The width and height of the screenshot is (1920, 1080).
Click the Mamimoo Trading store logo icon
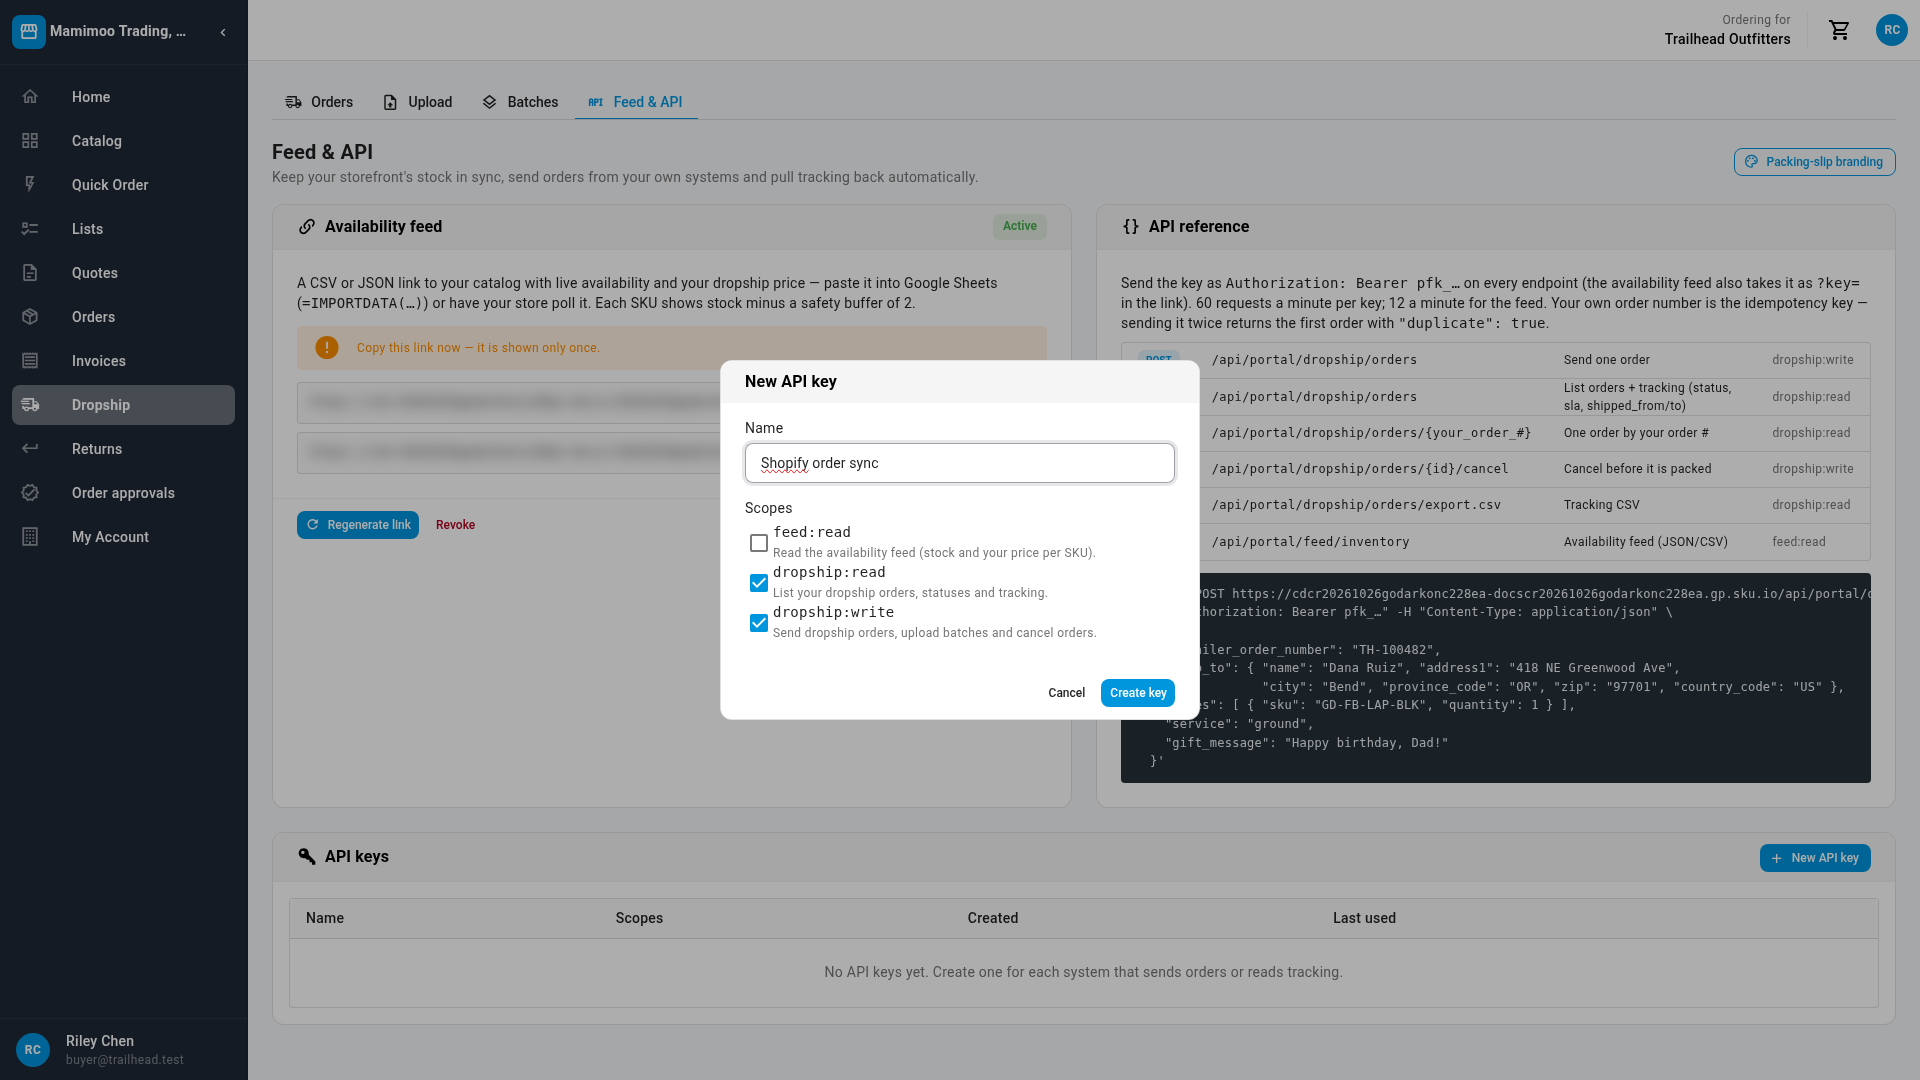point(29,31)
